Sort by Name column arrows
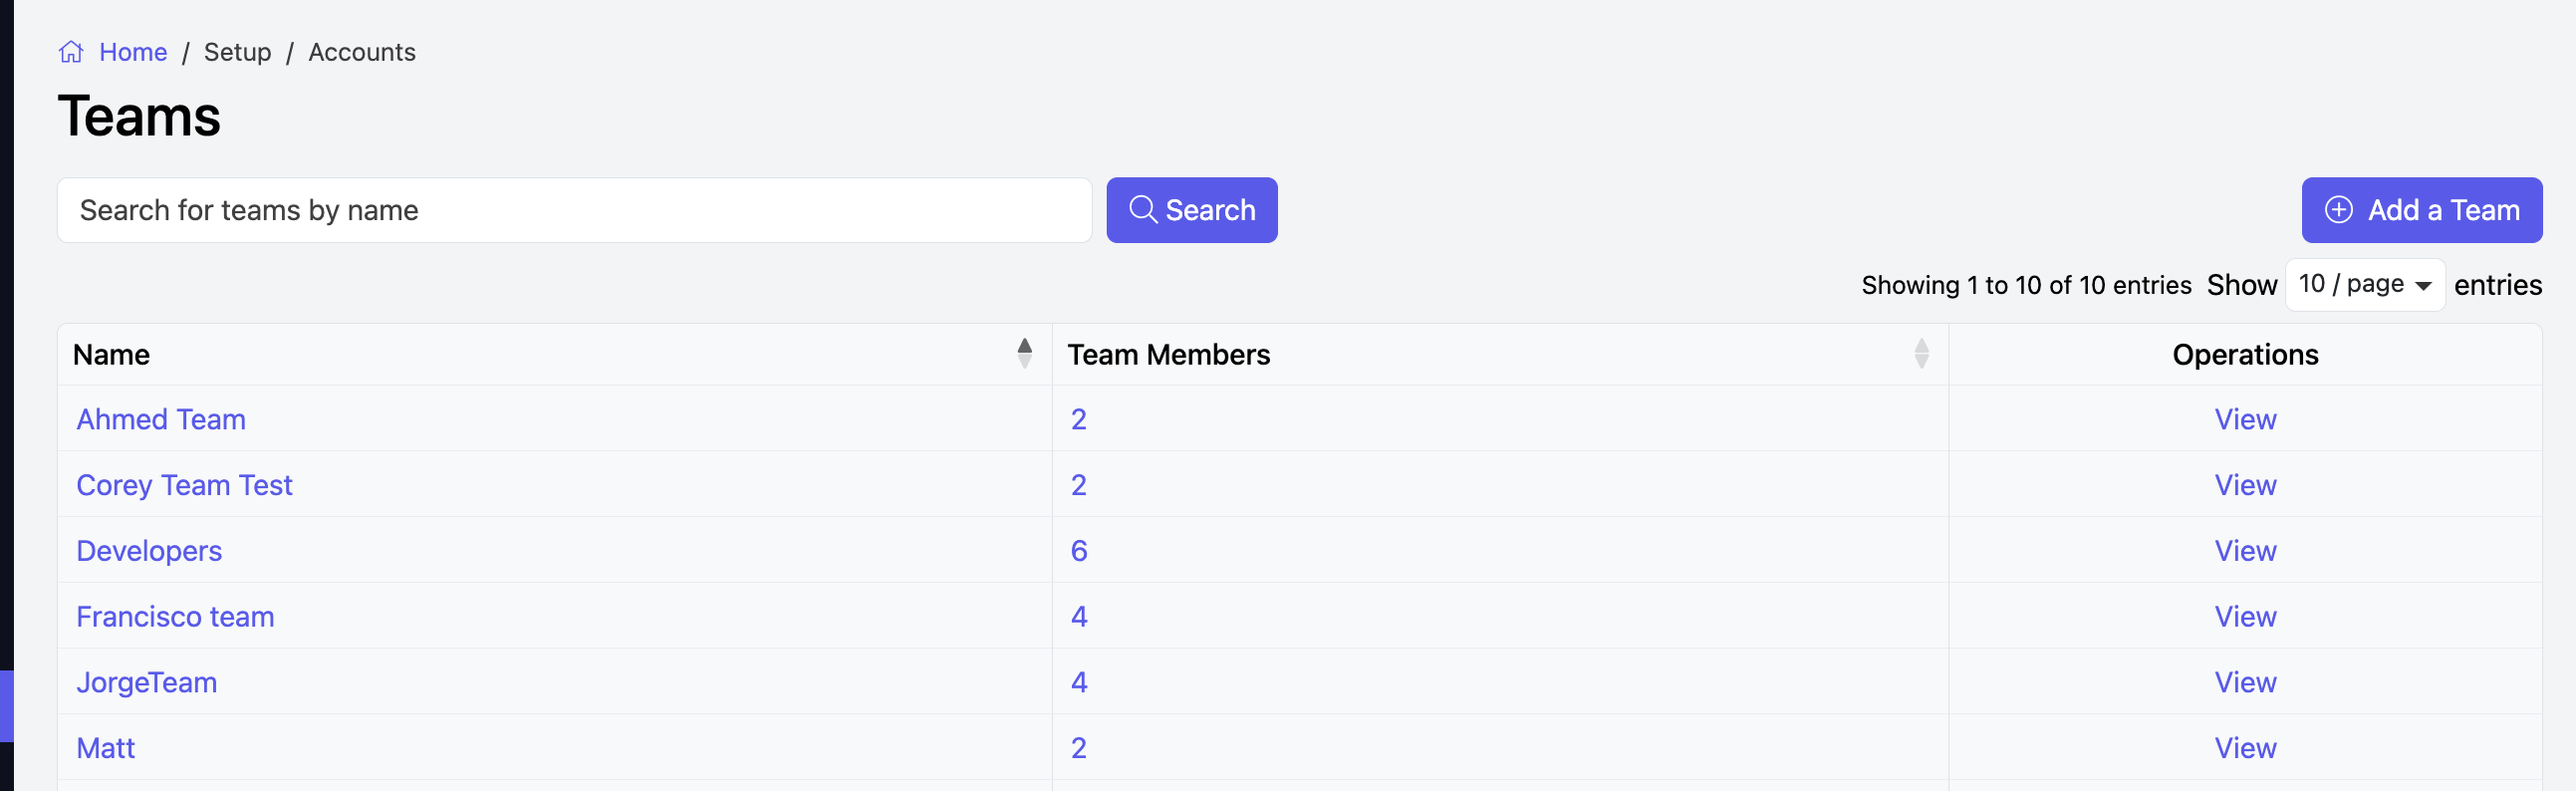Viewport: 2576px width, 791px height. coord(1024,354)
